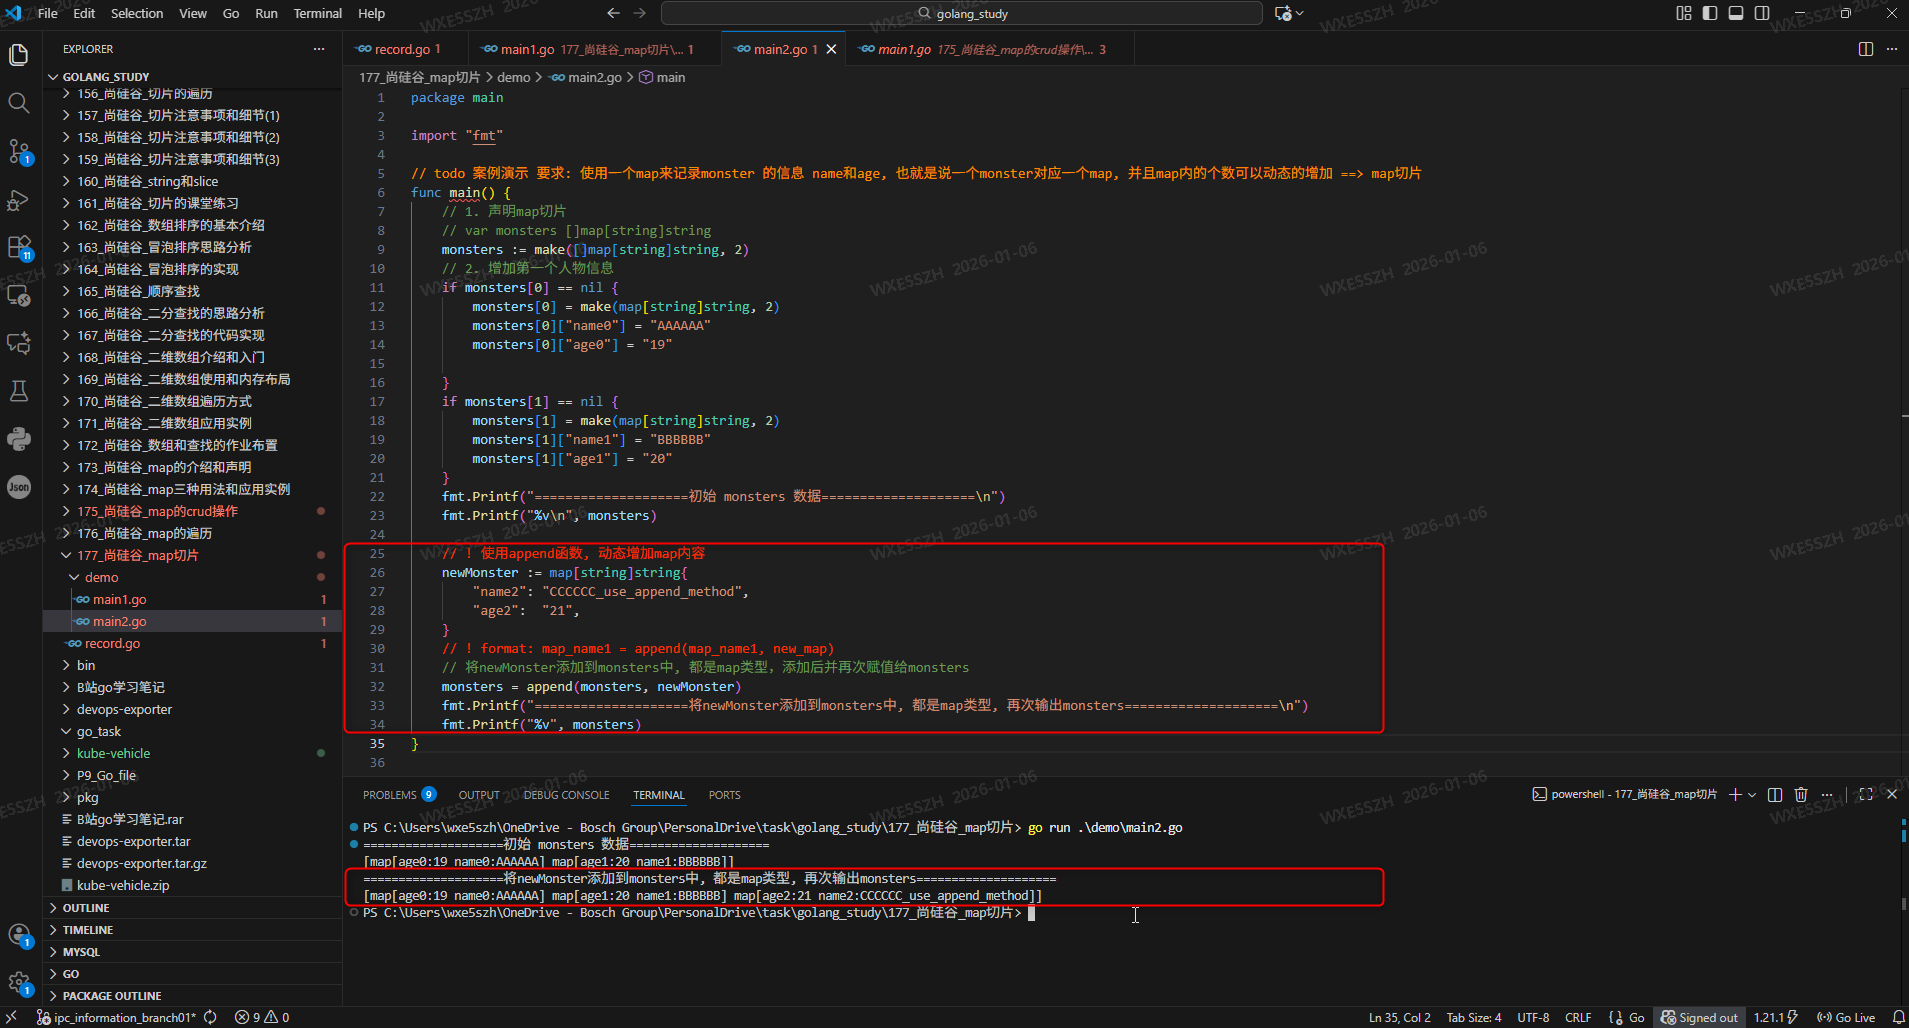Open the Selection menu

[x=137, y=13]
